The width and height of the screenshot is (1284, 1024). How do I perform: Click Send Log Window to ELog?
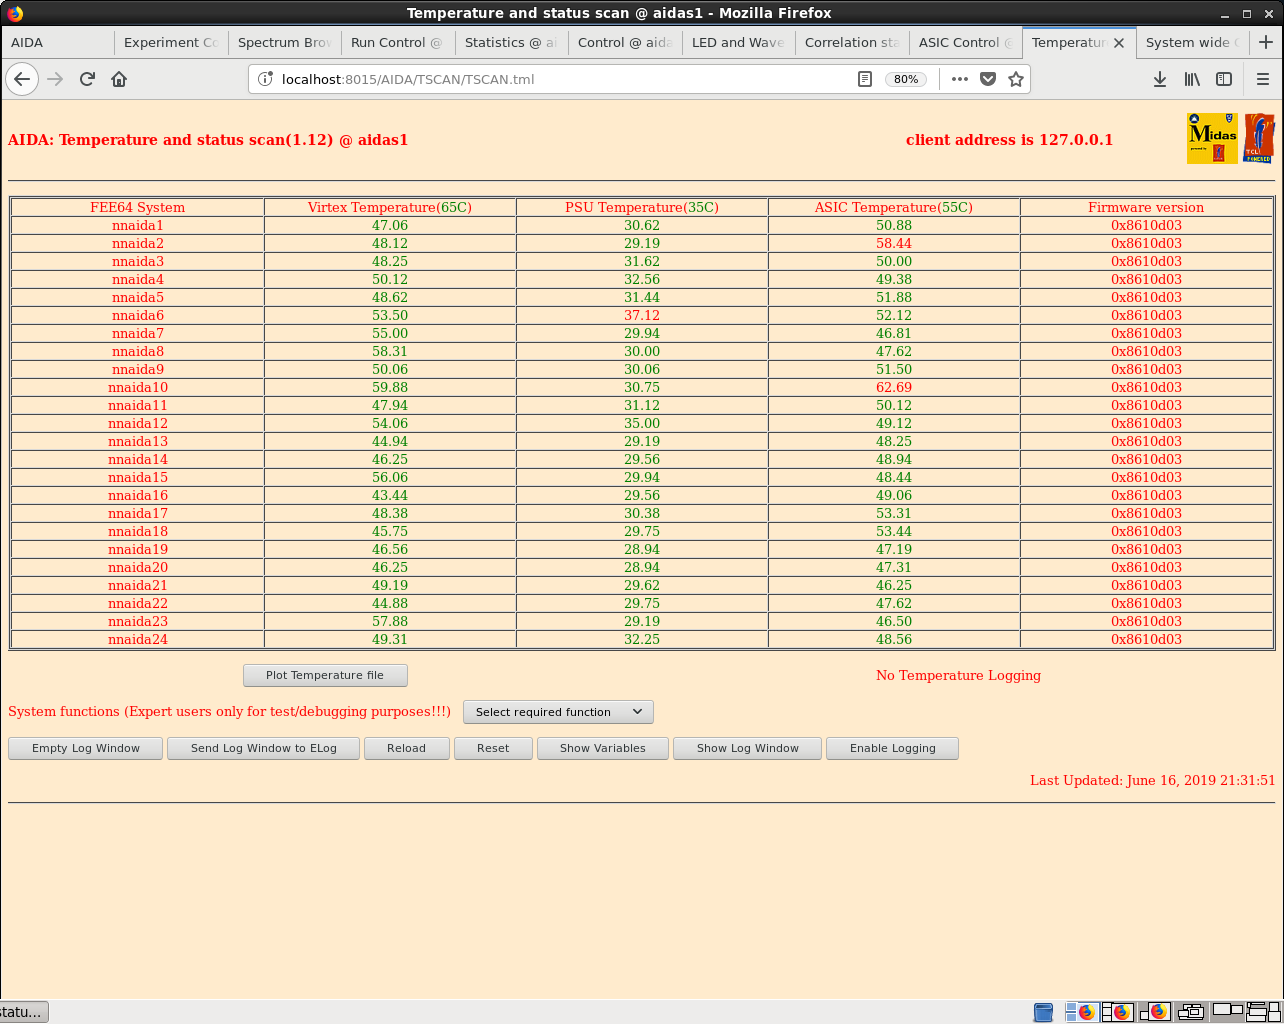pyautogui.click(x=264, y=748)
